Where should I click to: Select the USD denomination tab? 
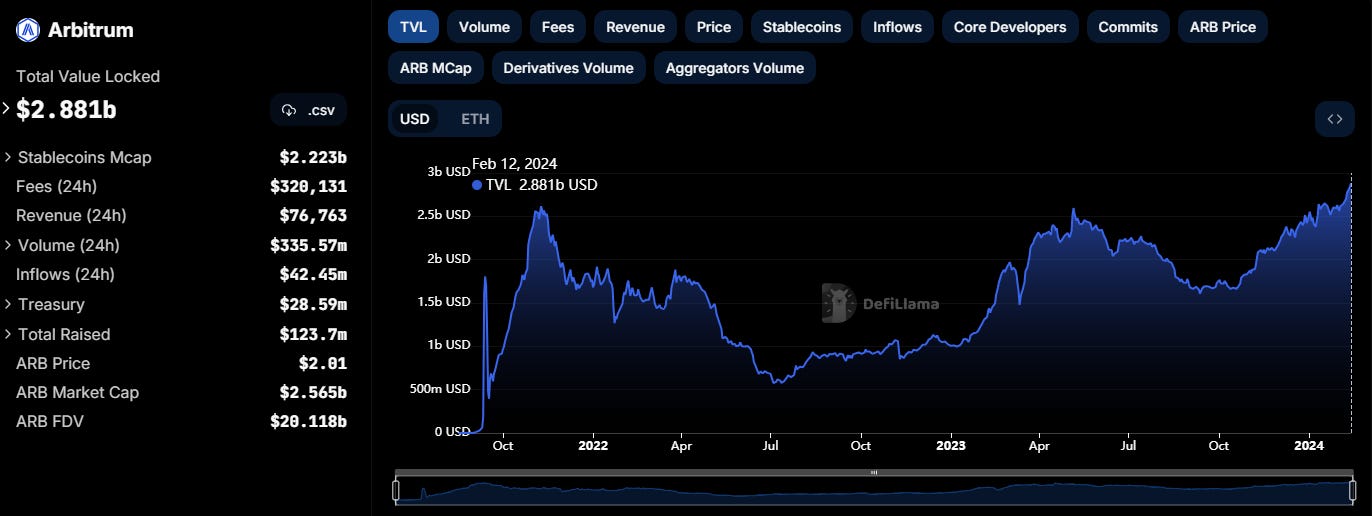415,119
